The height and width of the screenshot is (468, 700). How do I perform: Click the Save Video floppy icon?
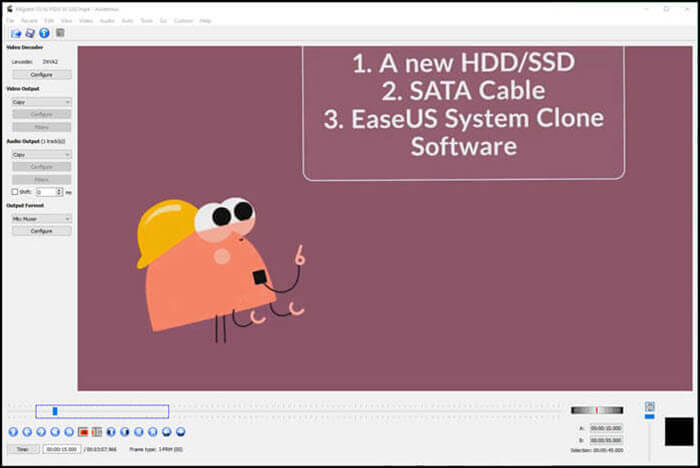pos(30,33)
